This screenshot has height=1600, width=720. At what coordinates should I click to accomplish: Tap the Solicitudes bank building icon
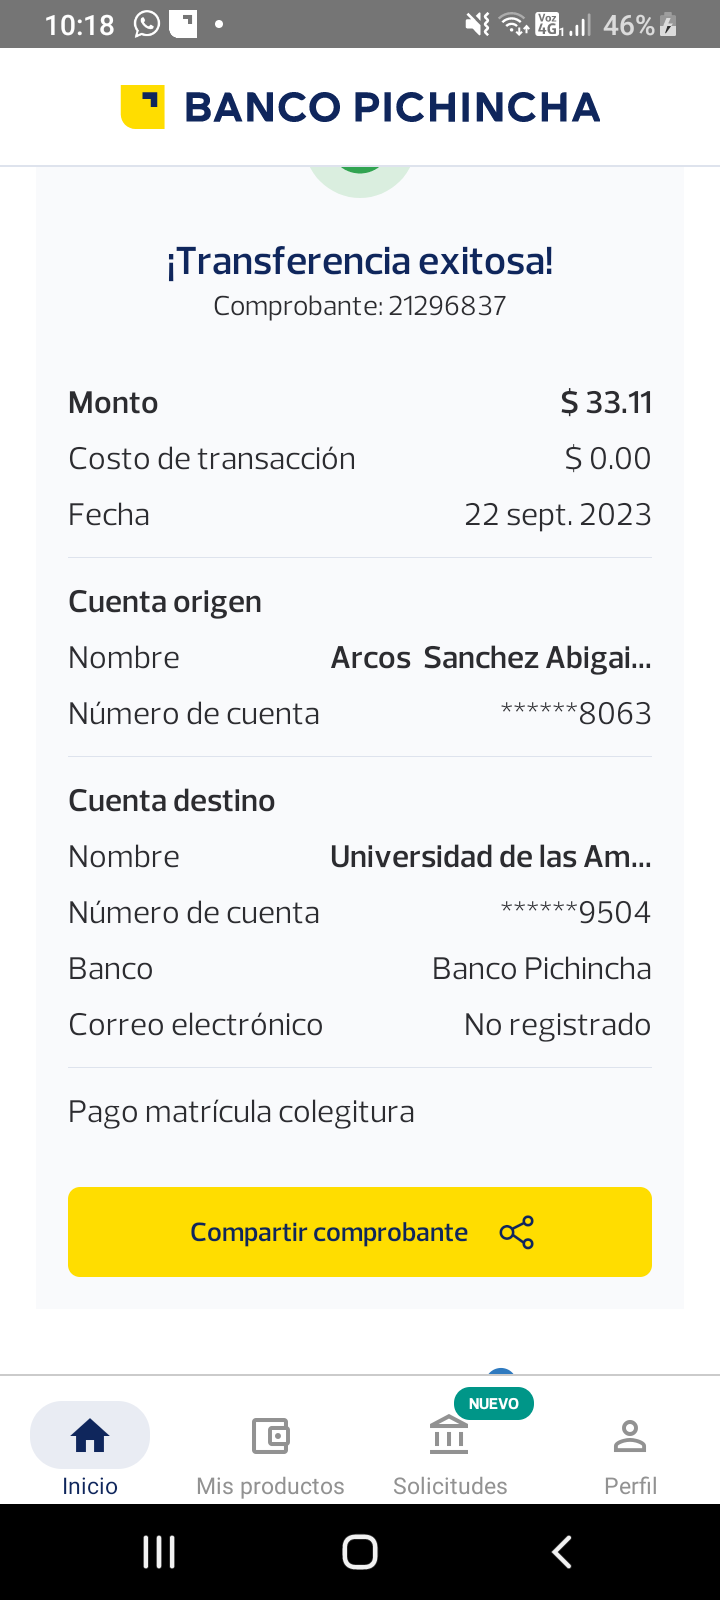[x=449, y=1436]
